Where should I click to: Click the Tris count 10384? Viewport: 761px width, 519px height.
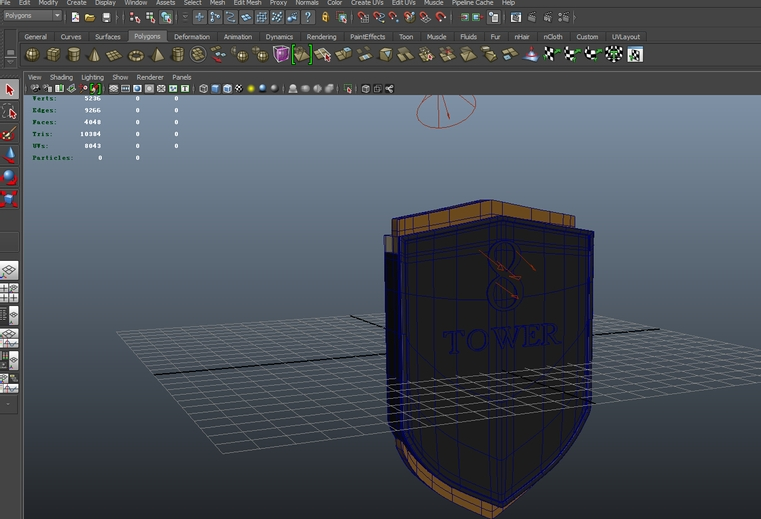pyautogui.click(x=91, y=134)
